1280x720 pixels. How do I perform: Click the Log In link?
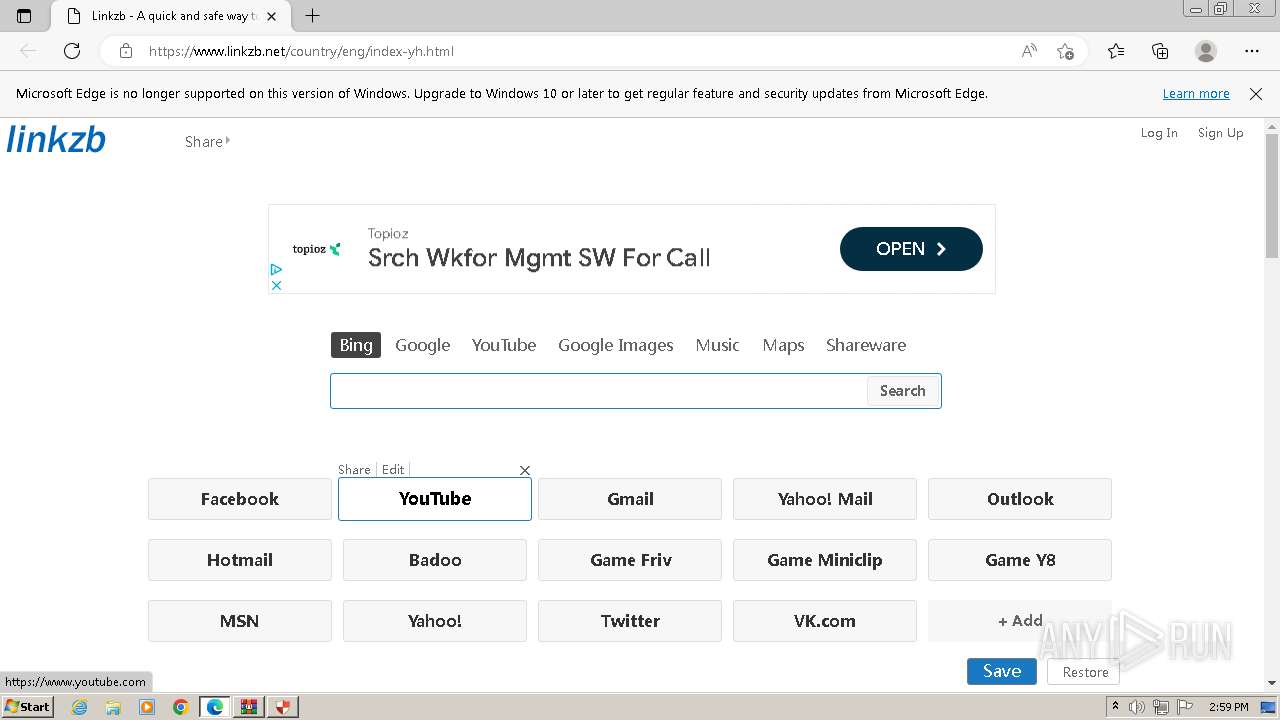pos(1159,133)
